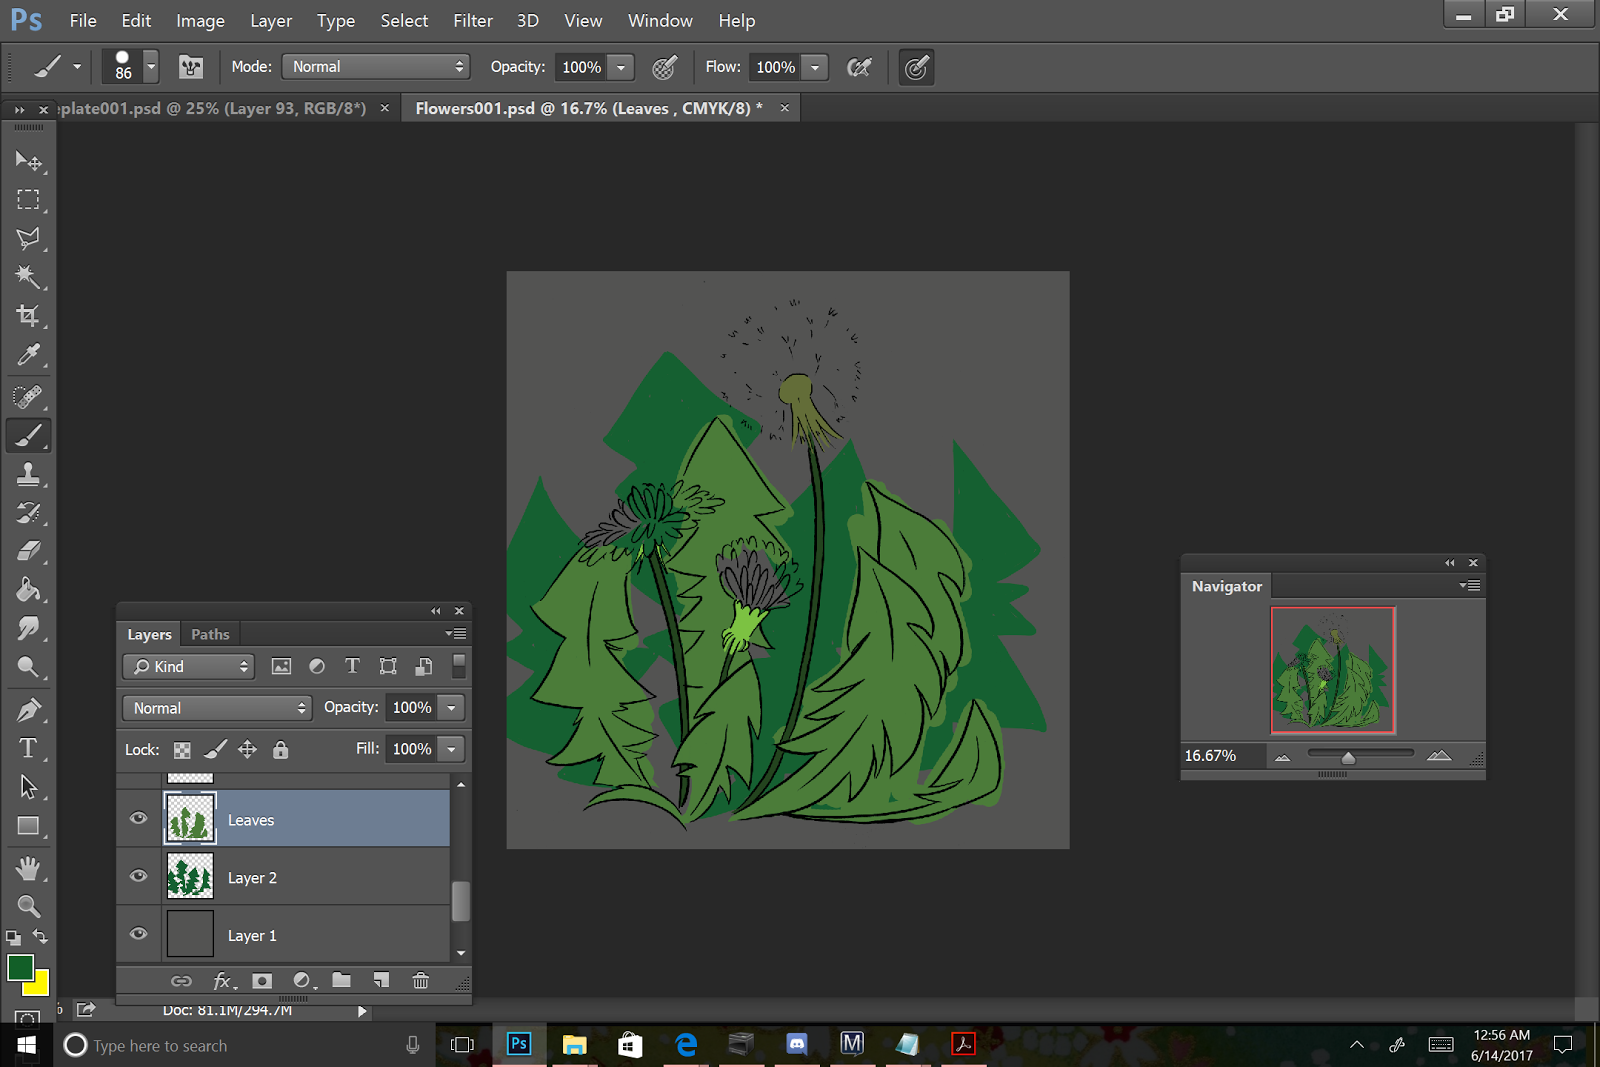Open the layer blend mode dropdown
The image size is (1600, 1067).
pyautogui.click(x=217, y=708)
